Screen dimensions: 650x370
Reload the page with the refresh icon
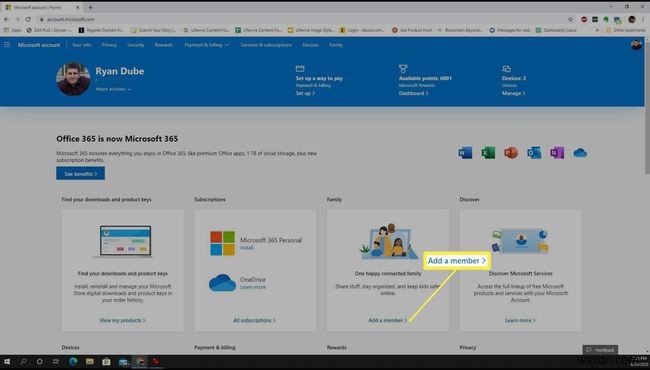pyautogui.click(x=28, y=19)
